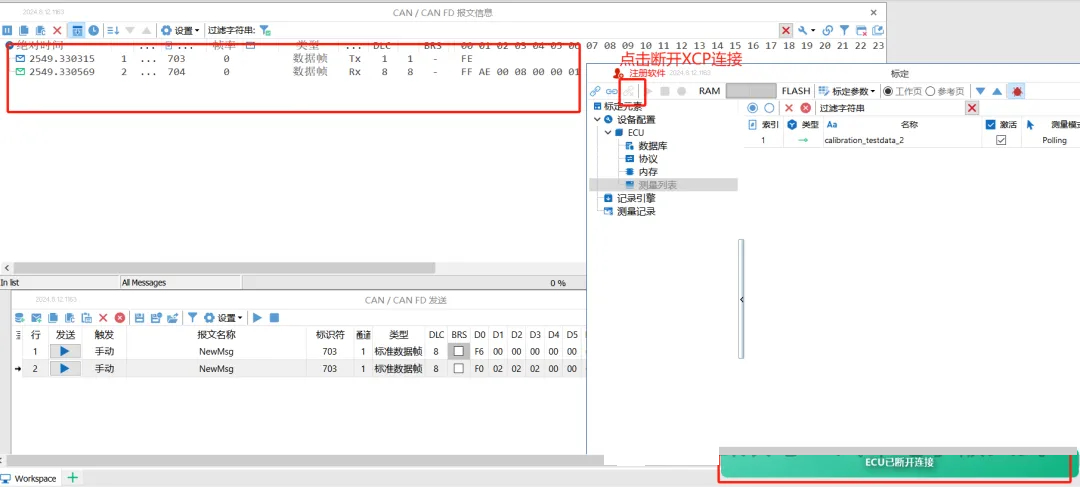The height and width of the screenshot is (487, 1080).
Task: Open the 设置 dropdown in message trace toolbar
Action: click(180, 30)
